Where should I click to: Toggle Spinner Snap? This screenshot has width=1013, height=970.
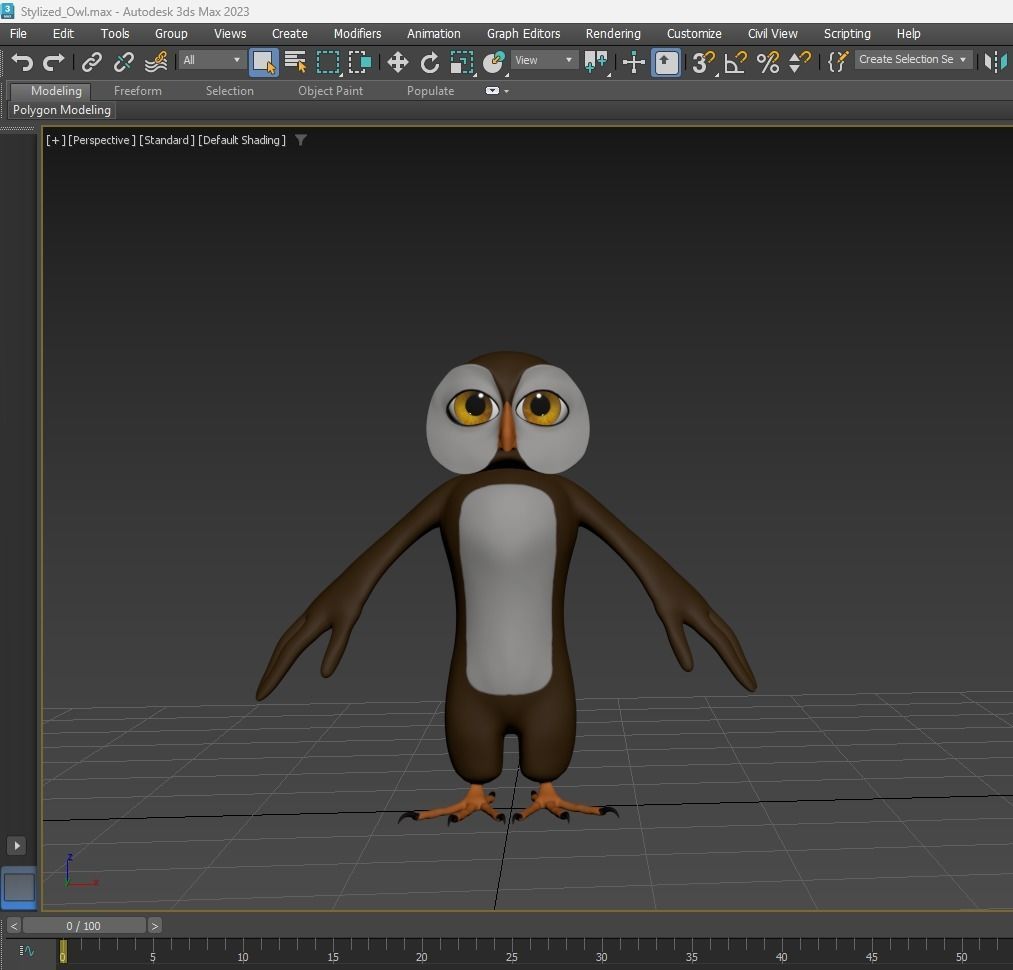coord(800,62)
